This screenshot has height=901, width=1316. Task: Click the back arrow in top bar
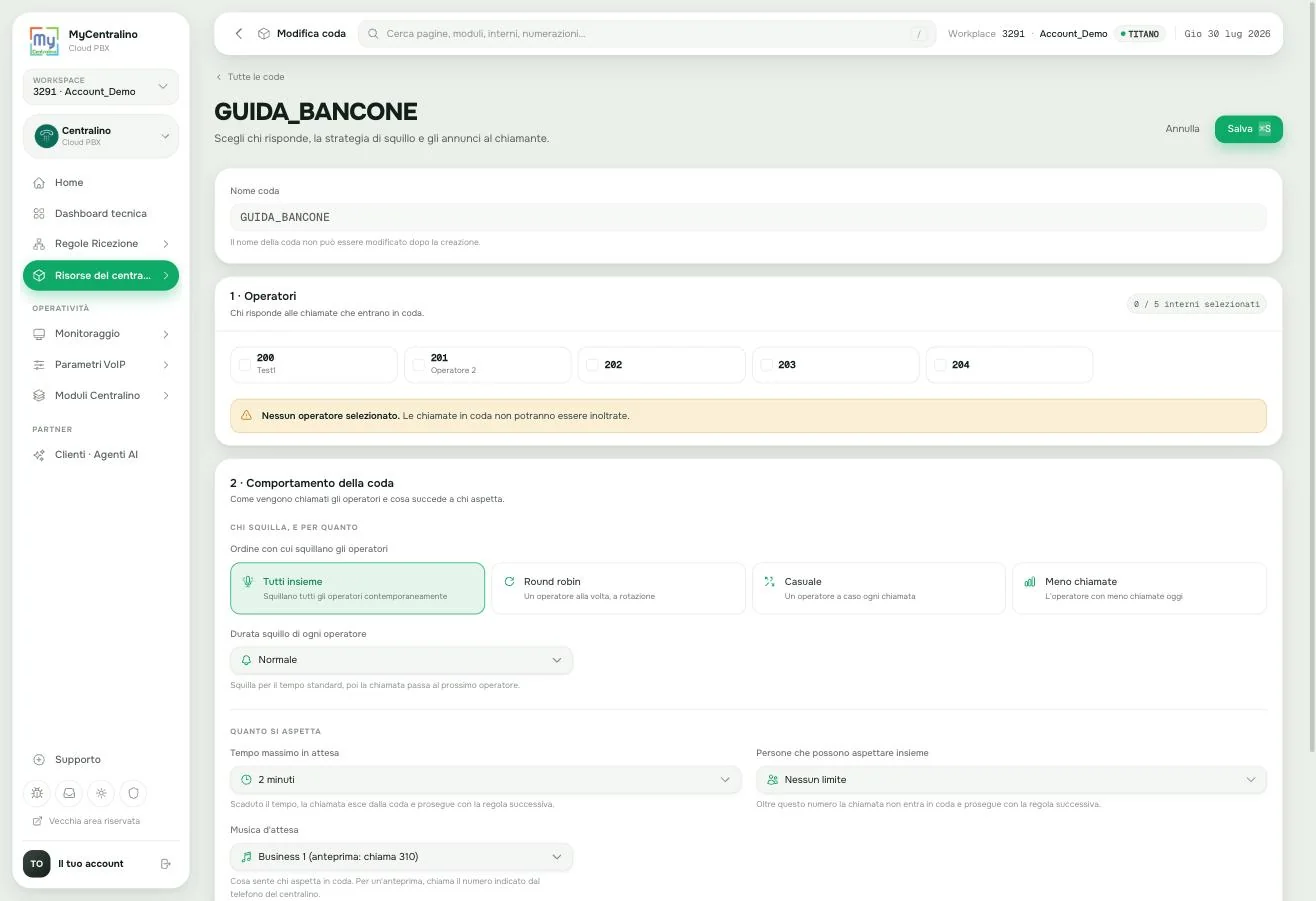[239, 34]
